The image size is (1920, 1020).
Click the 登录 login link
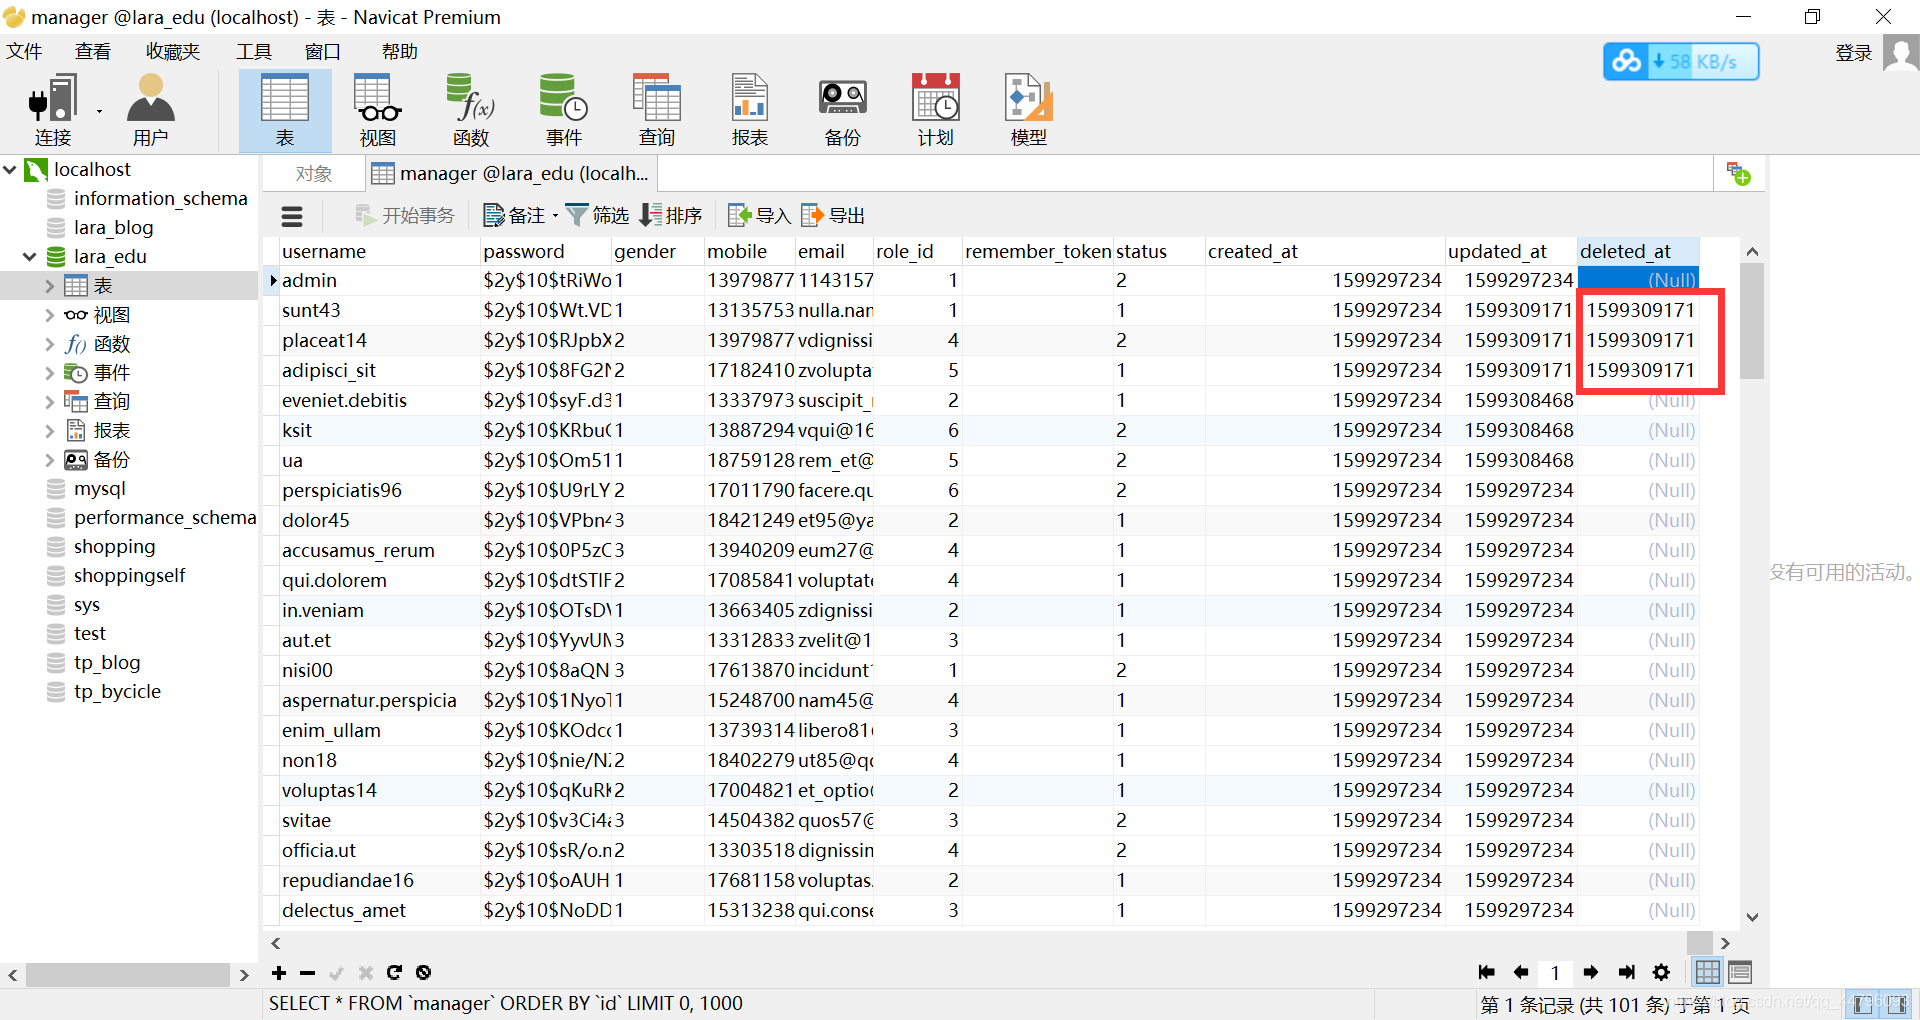(x=1853, y=53)
